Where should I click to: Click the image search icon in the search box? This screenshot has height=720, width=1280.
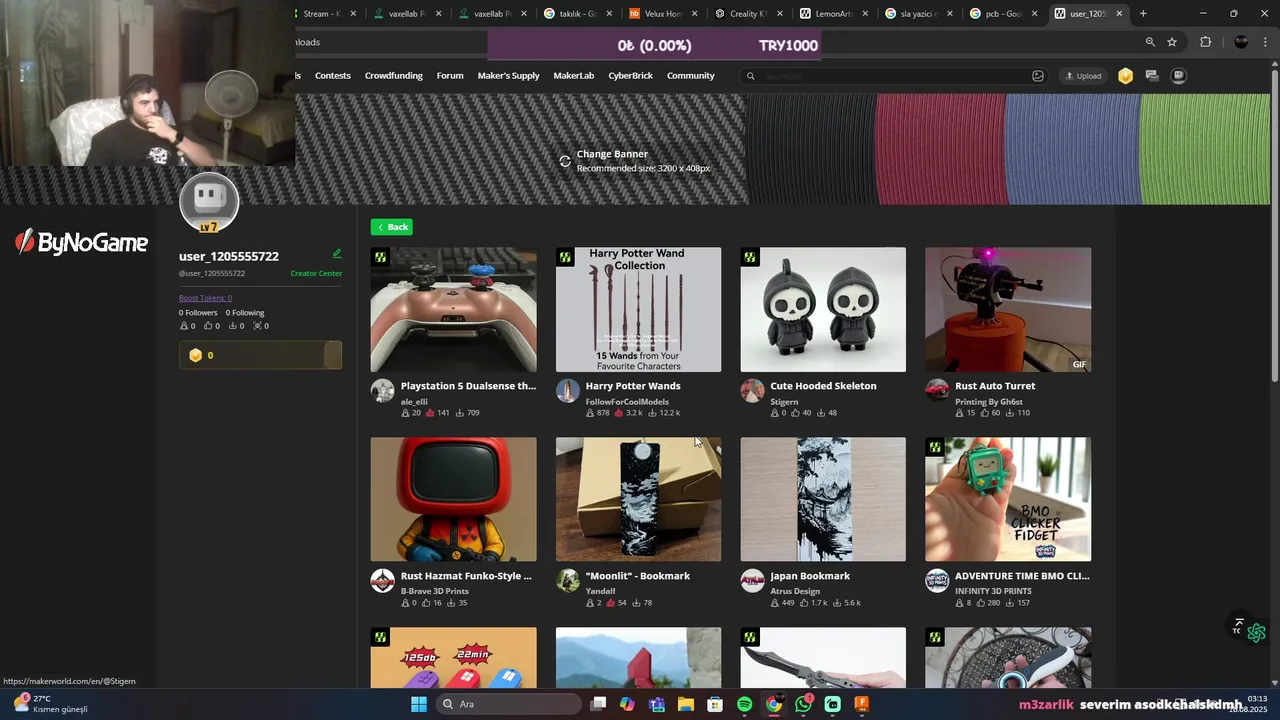(x=1038, y=76)
